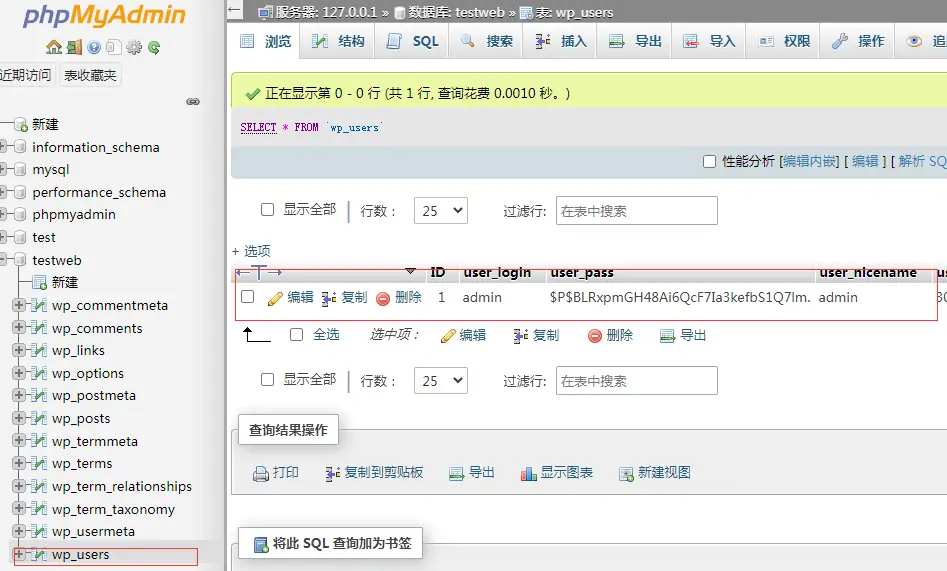Click the log out door icon

click(74, 47)
